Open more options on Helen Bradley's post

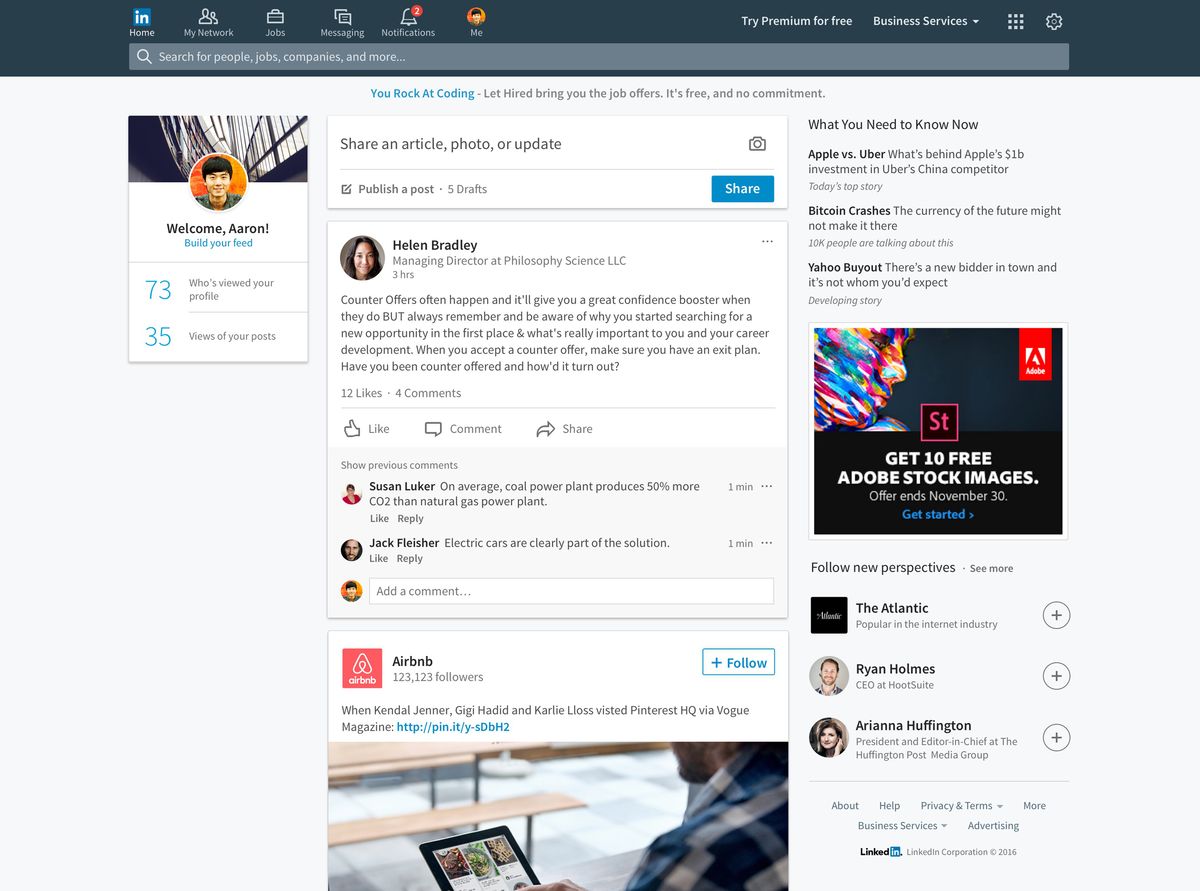pos(767,242)
